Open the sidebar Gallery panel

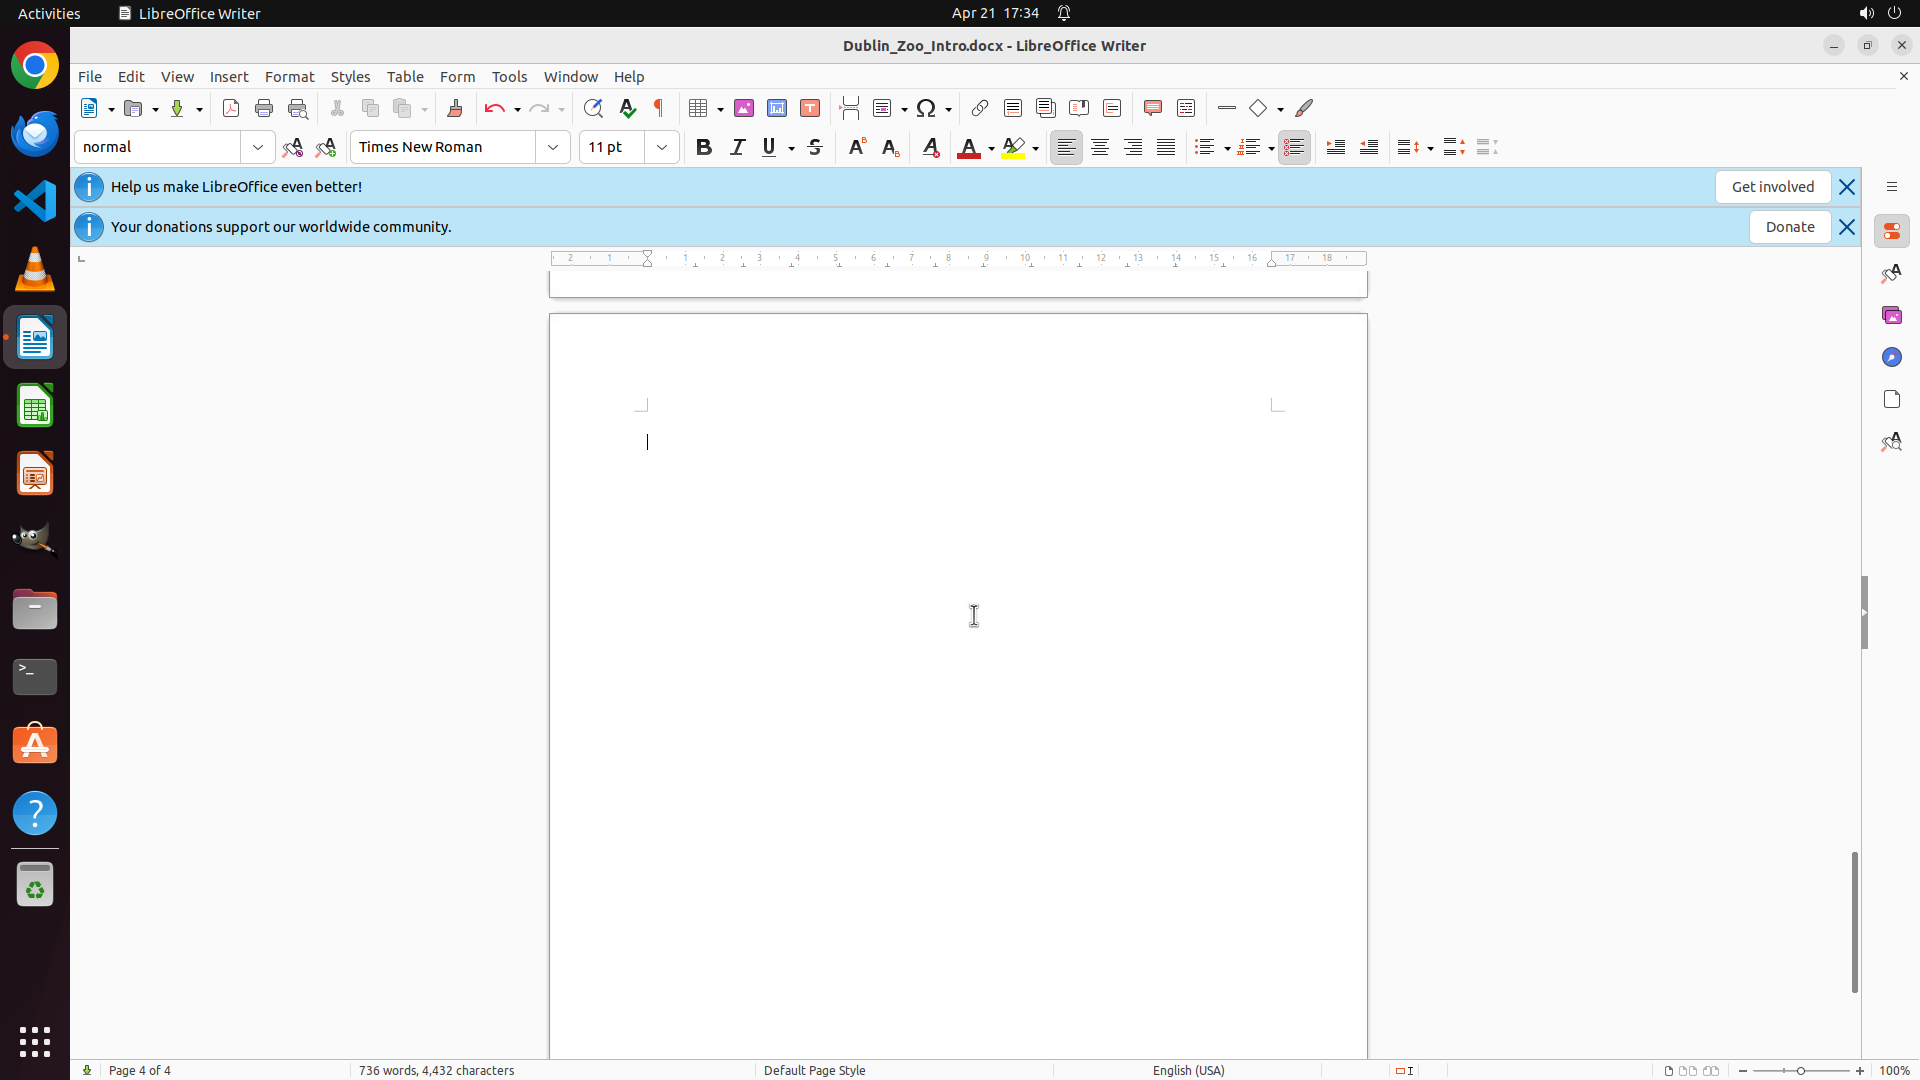[x=1891, y=315]
